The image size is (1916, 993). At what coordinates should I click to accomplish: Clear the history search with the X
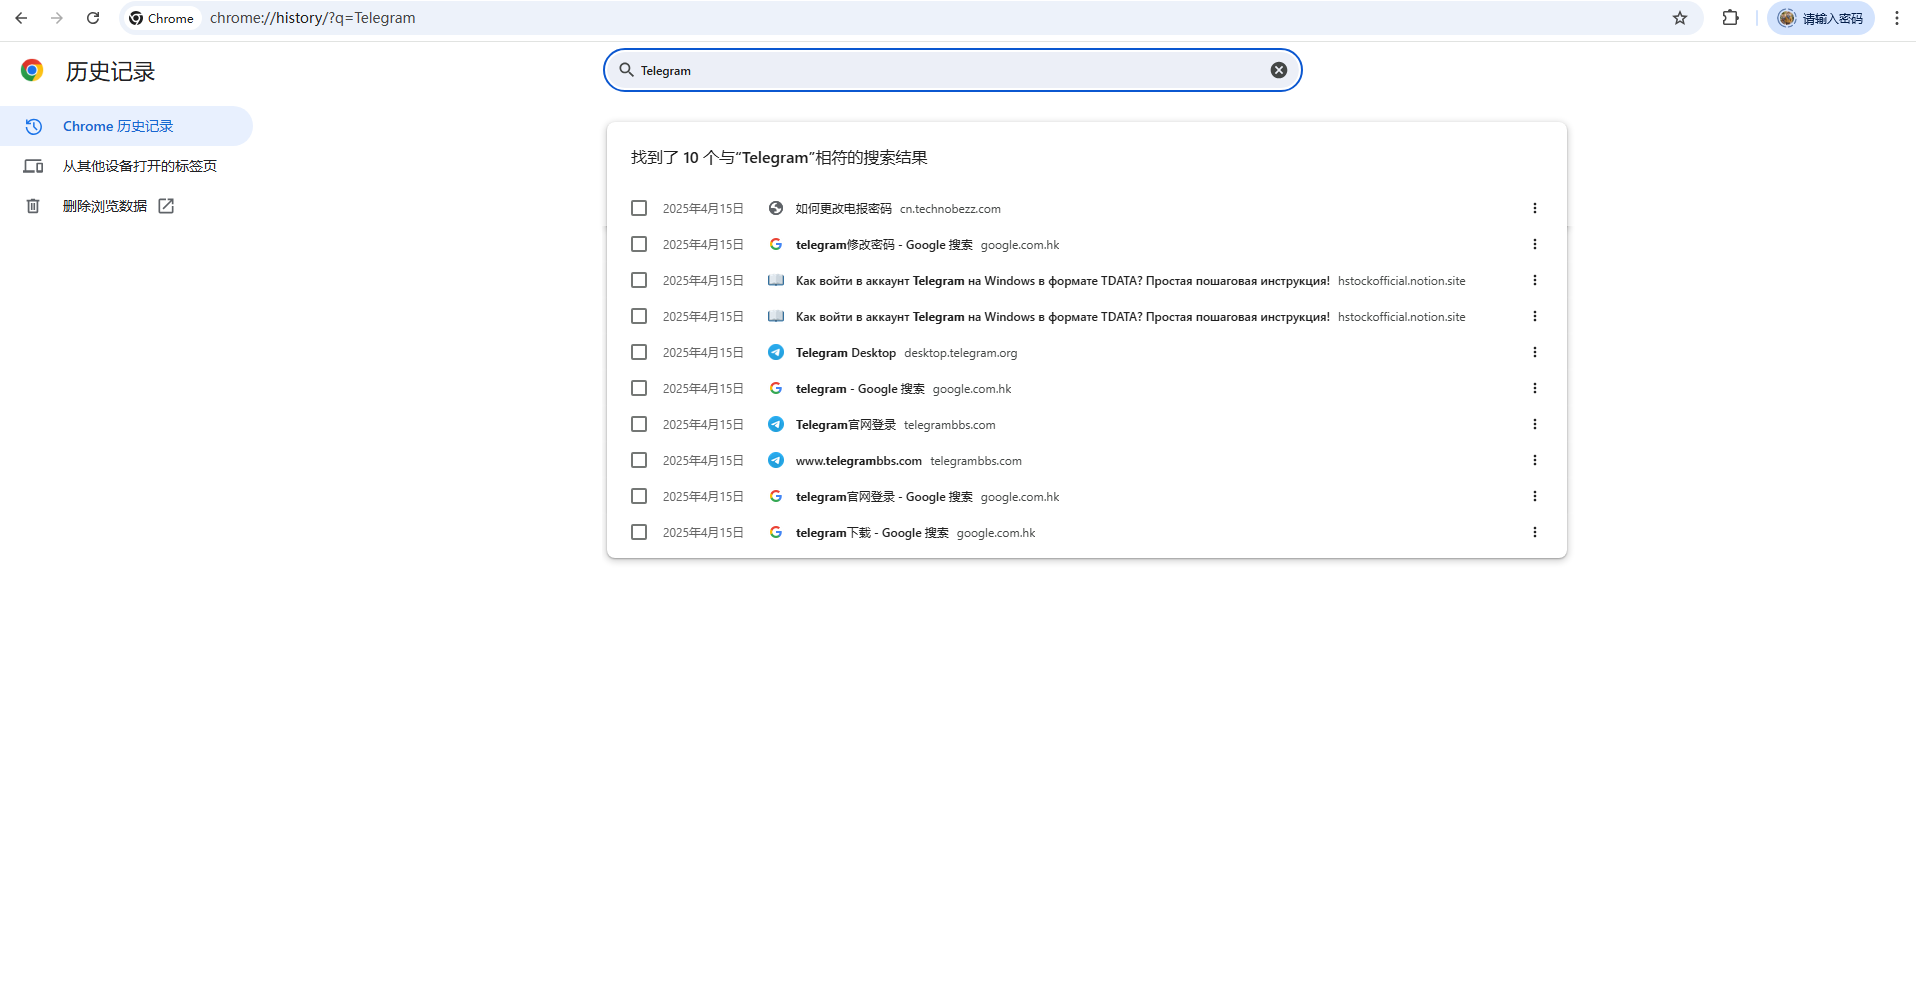[1279, 70]
